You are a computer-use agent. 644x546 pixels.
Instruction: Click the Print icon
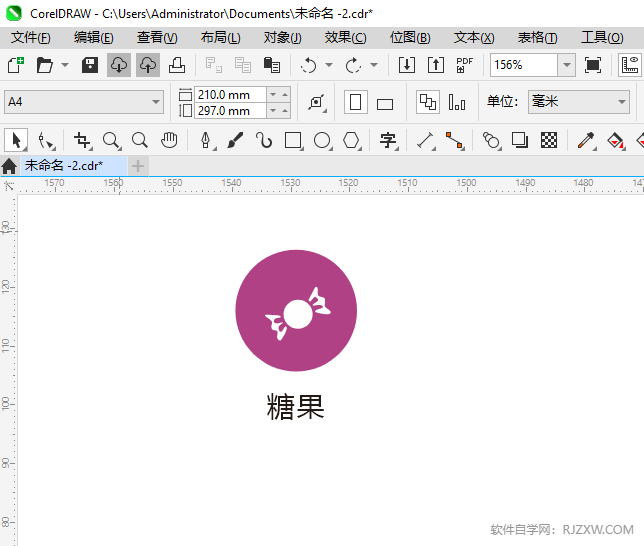coord(177,65)
